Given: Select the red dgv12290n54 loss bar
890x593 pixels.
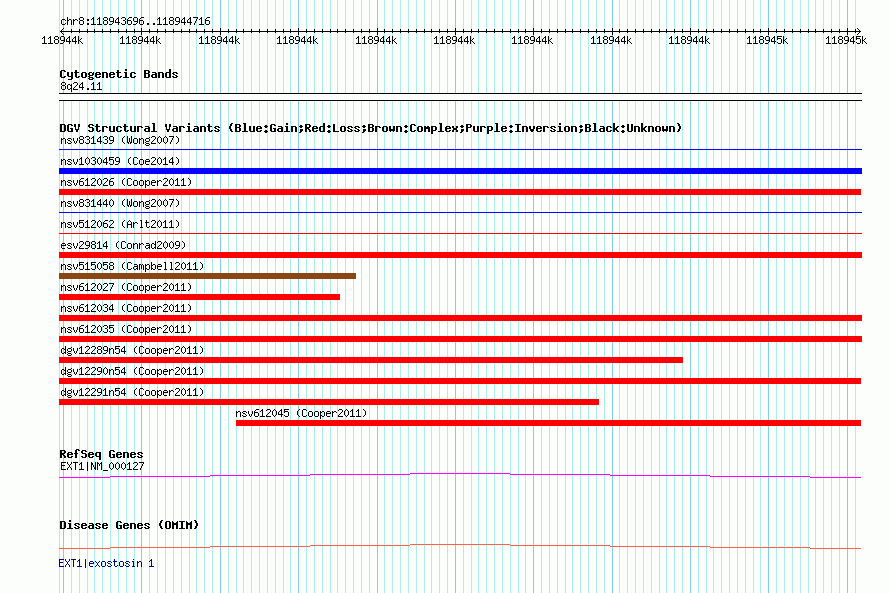Looking at the screenshot, I should click(x=460, y=381).
